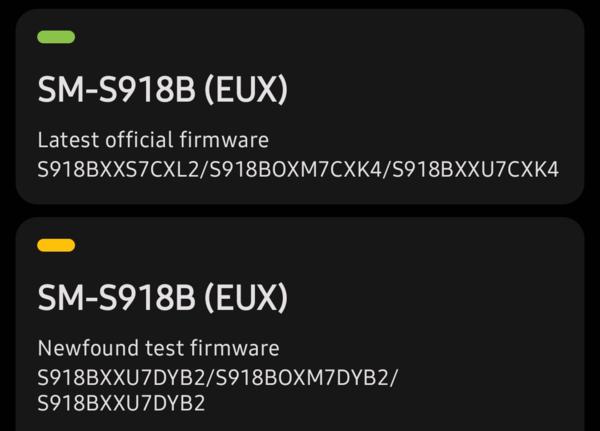This screenshot has height=431, width=600.
Task: Click empty space beside the yellow pill
Action: (300, 245)
